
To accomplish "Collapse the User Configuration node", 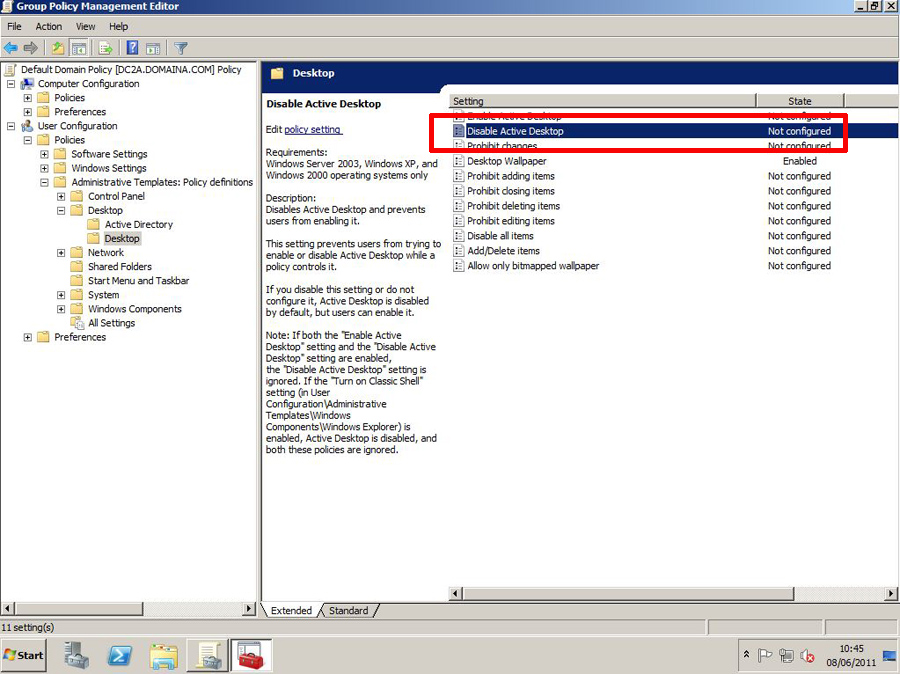I will pyautogui.click(x=11, y=126).
